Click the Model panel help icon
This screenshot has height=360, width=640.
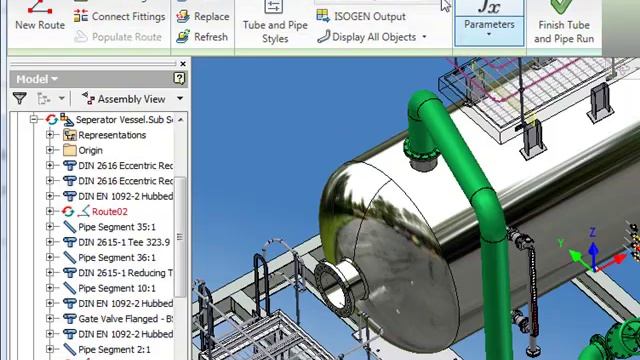tap(179, 78)
